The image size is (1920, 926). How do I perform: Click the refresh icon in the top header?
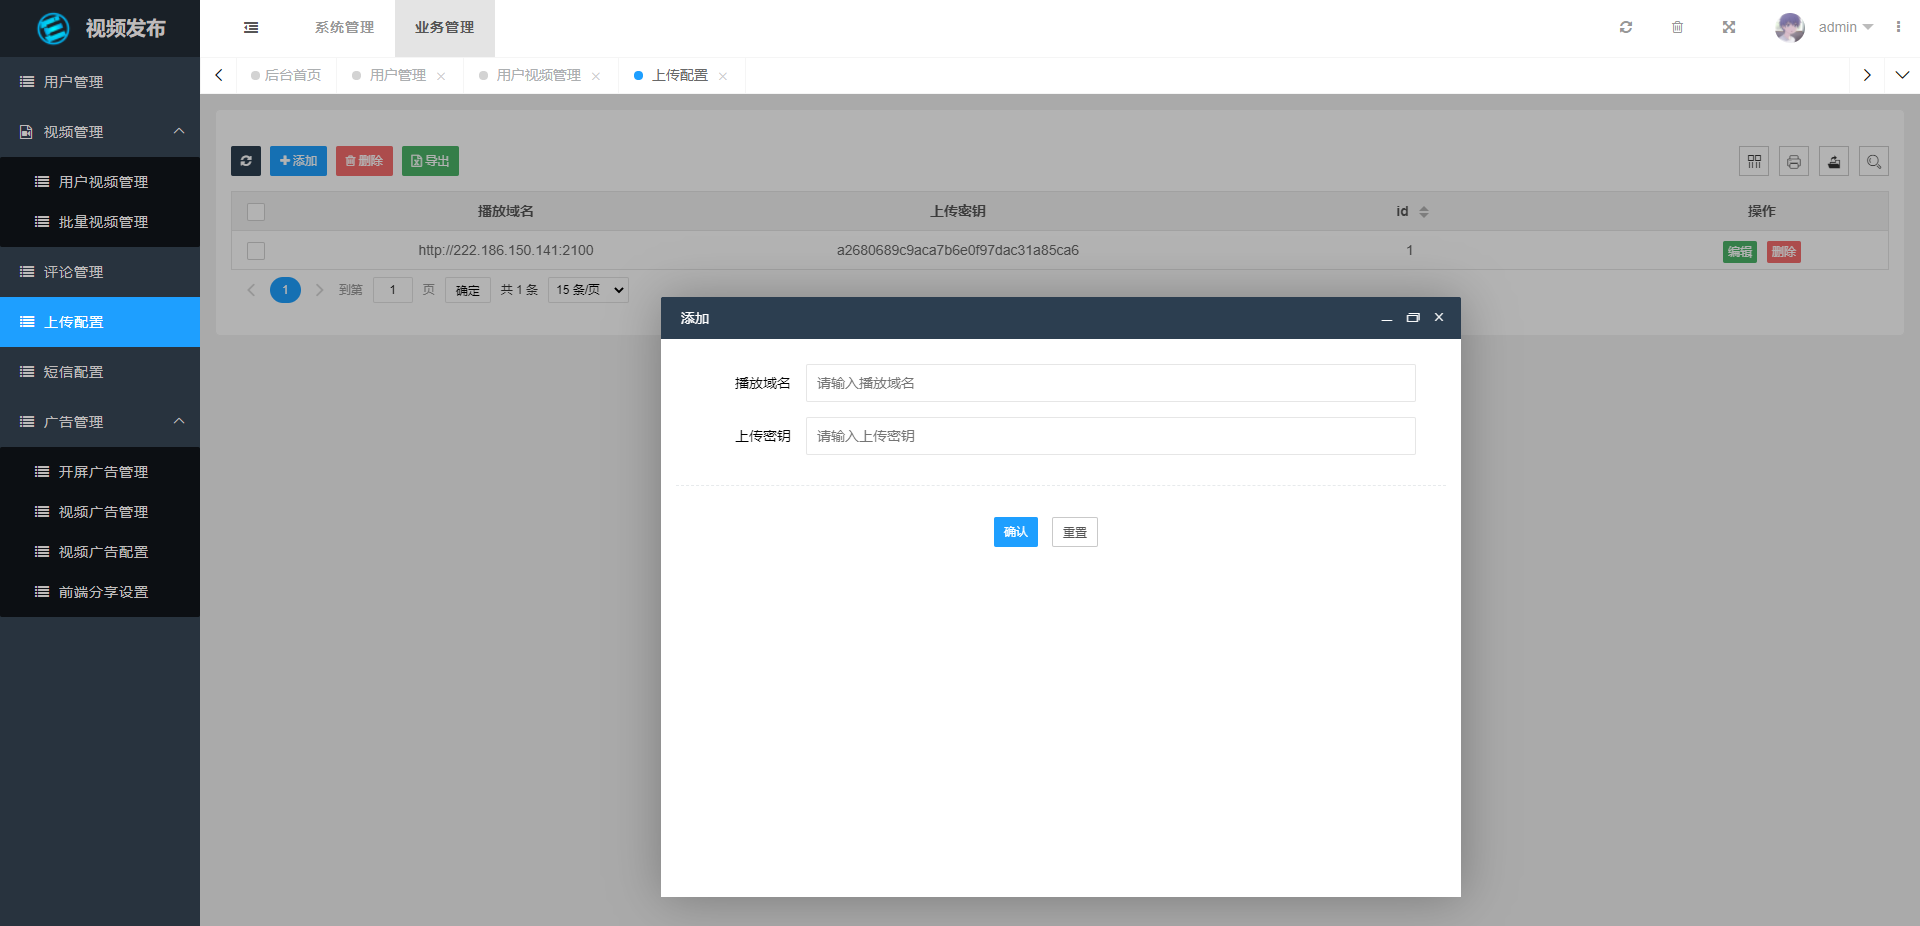(1625, 27)
